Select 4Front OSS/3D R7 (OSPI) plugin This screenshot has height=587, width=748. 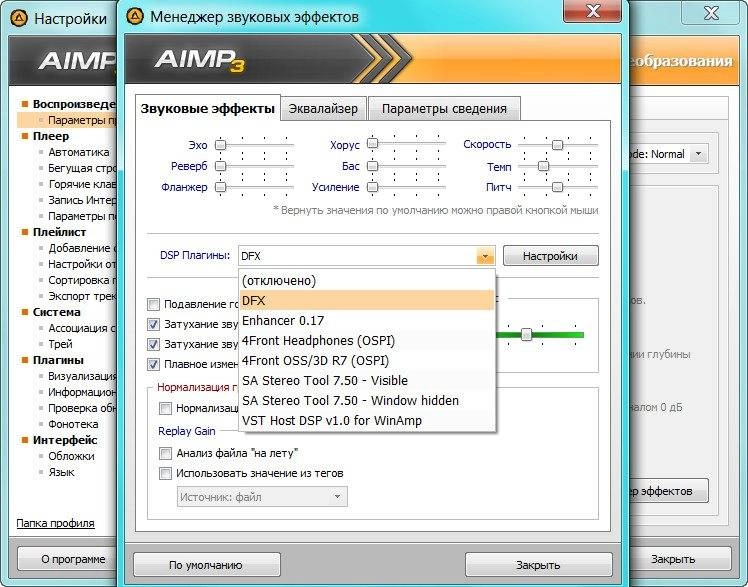367,360
